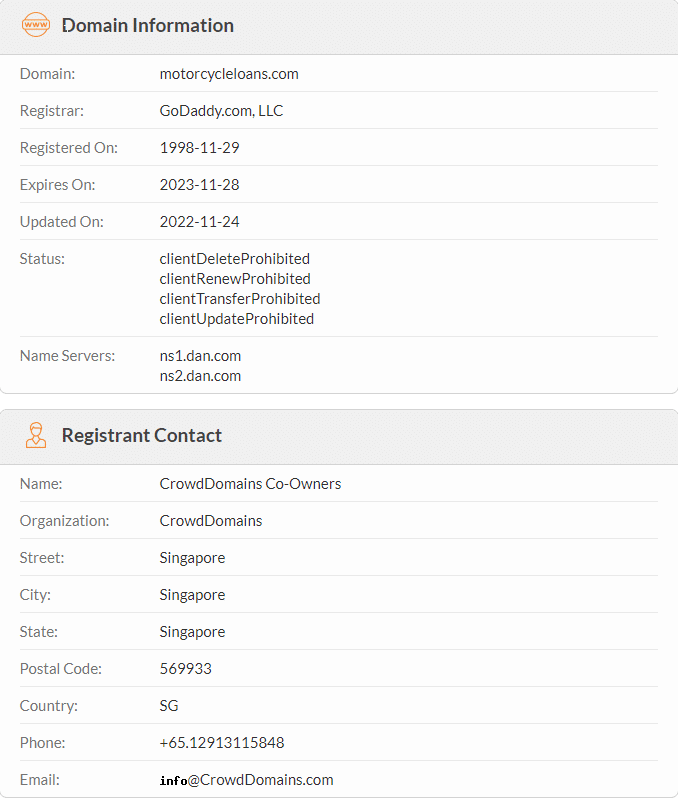
Task: Click country value SG
Action: (x=169, y=706)
